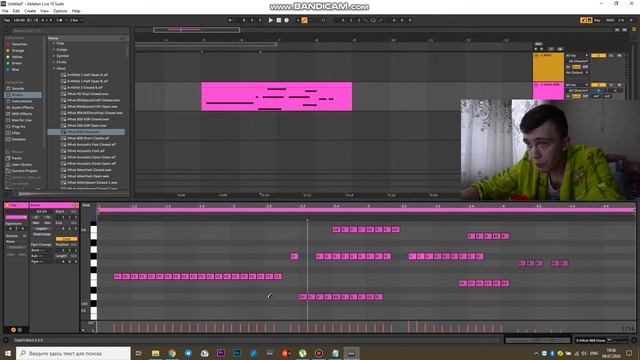This screenshot has width=640, height=360.
Task: Open the 1 Bar quantization dropdown
Action: click(76, 20)
